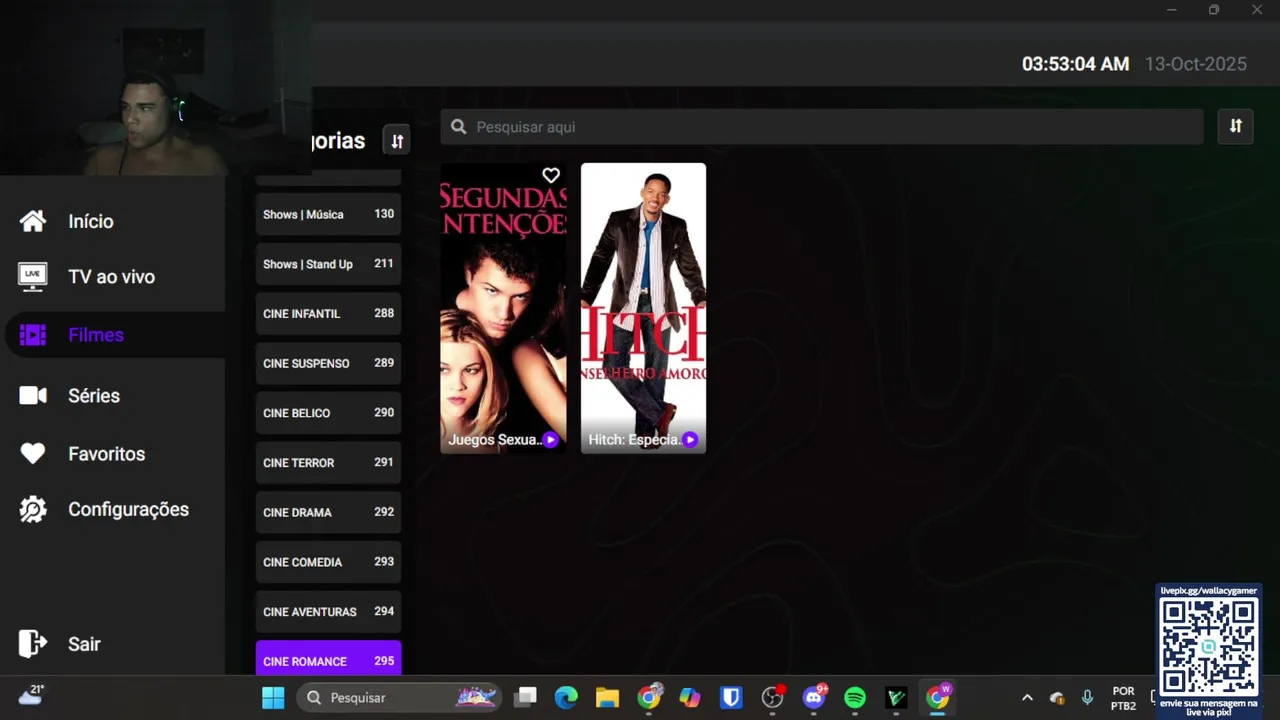The image size is (1280, 720).
Task: Favorite Segundas Intenções with heart icon
Action: 551,176
